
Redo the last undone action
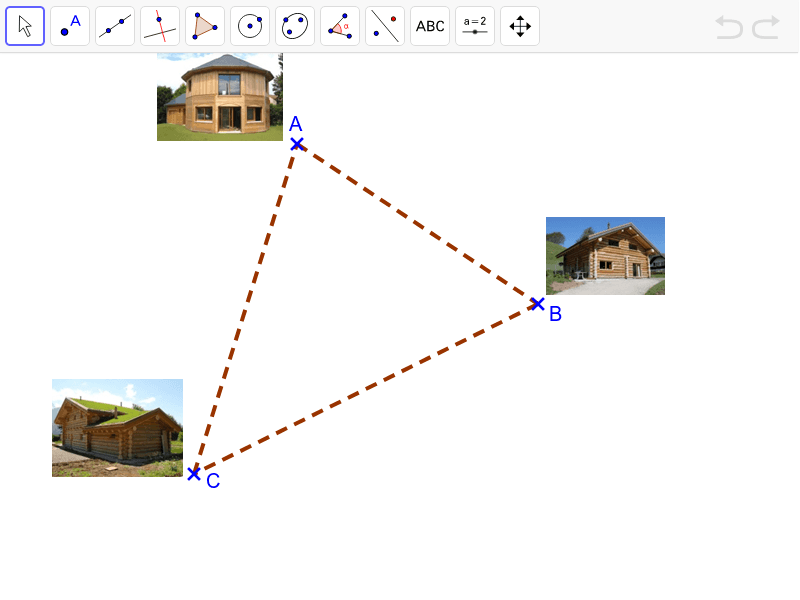pyautogui.click(x=766, y=27)
